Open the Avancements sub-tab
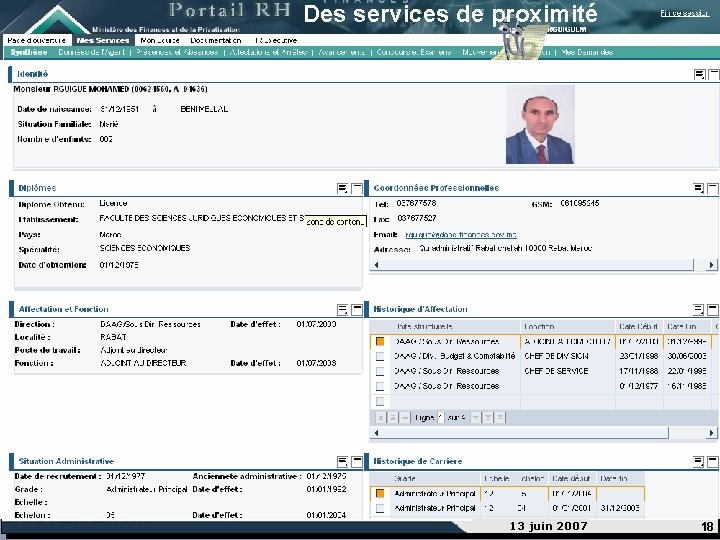The width and height of the screenshot is (720, 540). pos(342,52)
